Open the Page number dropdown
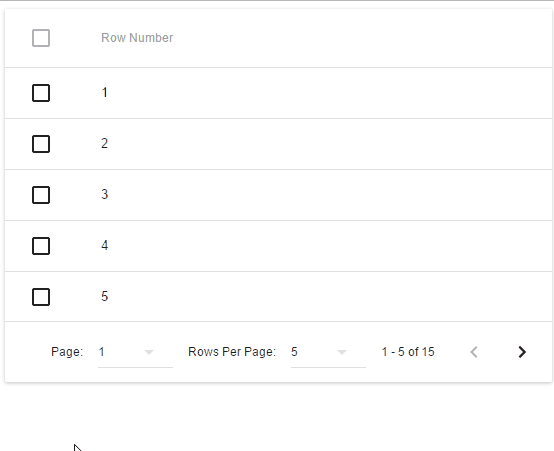This screenshot has height=451, width=554. click(x=135, y=352)
